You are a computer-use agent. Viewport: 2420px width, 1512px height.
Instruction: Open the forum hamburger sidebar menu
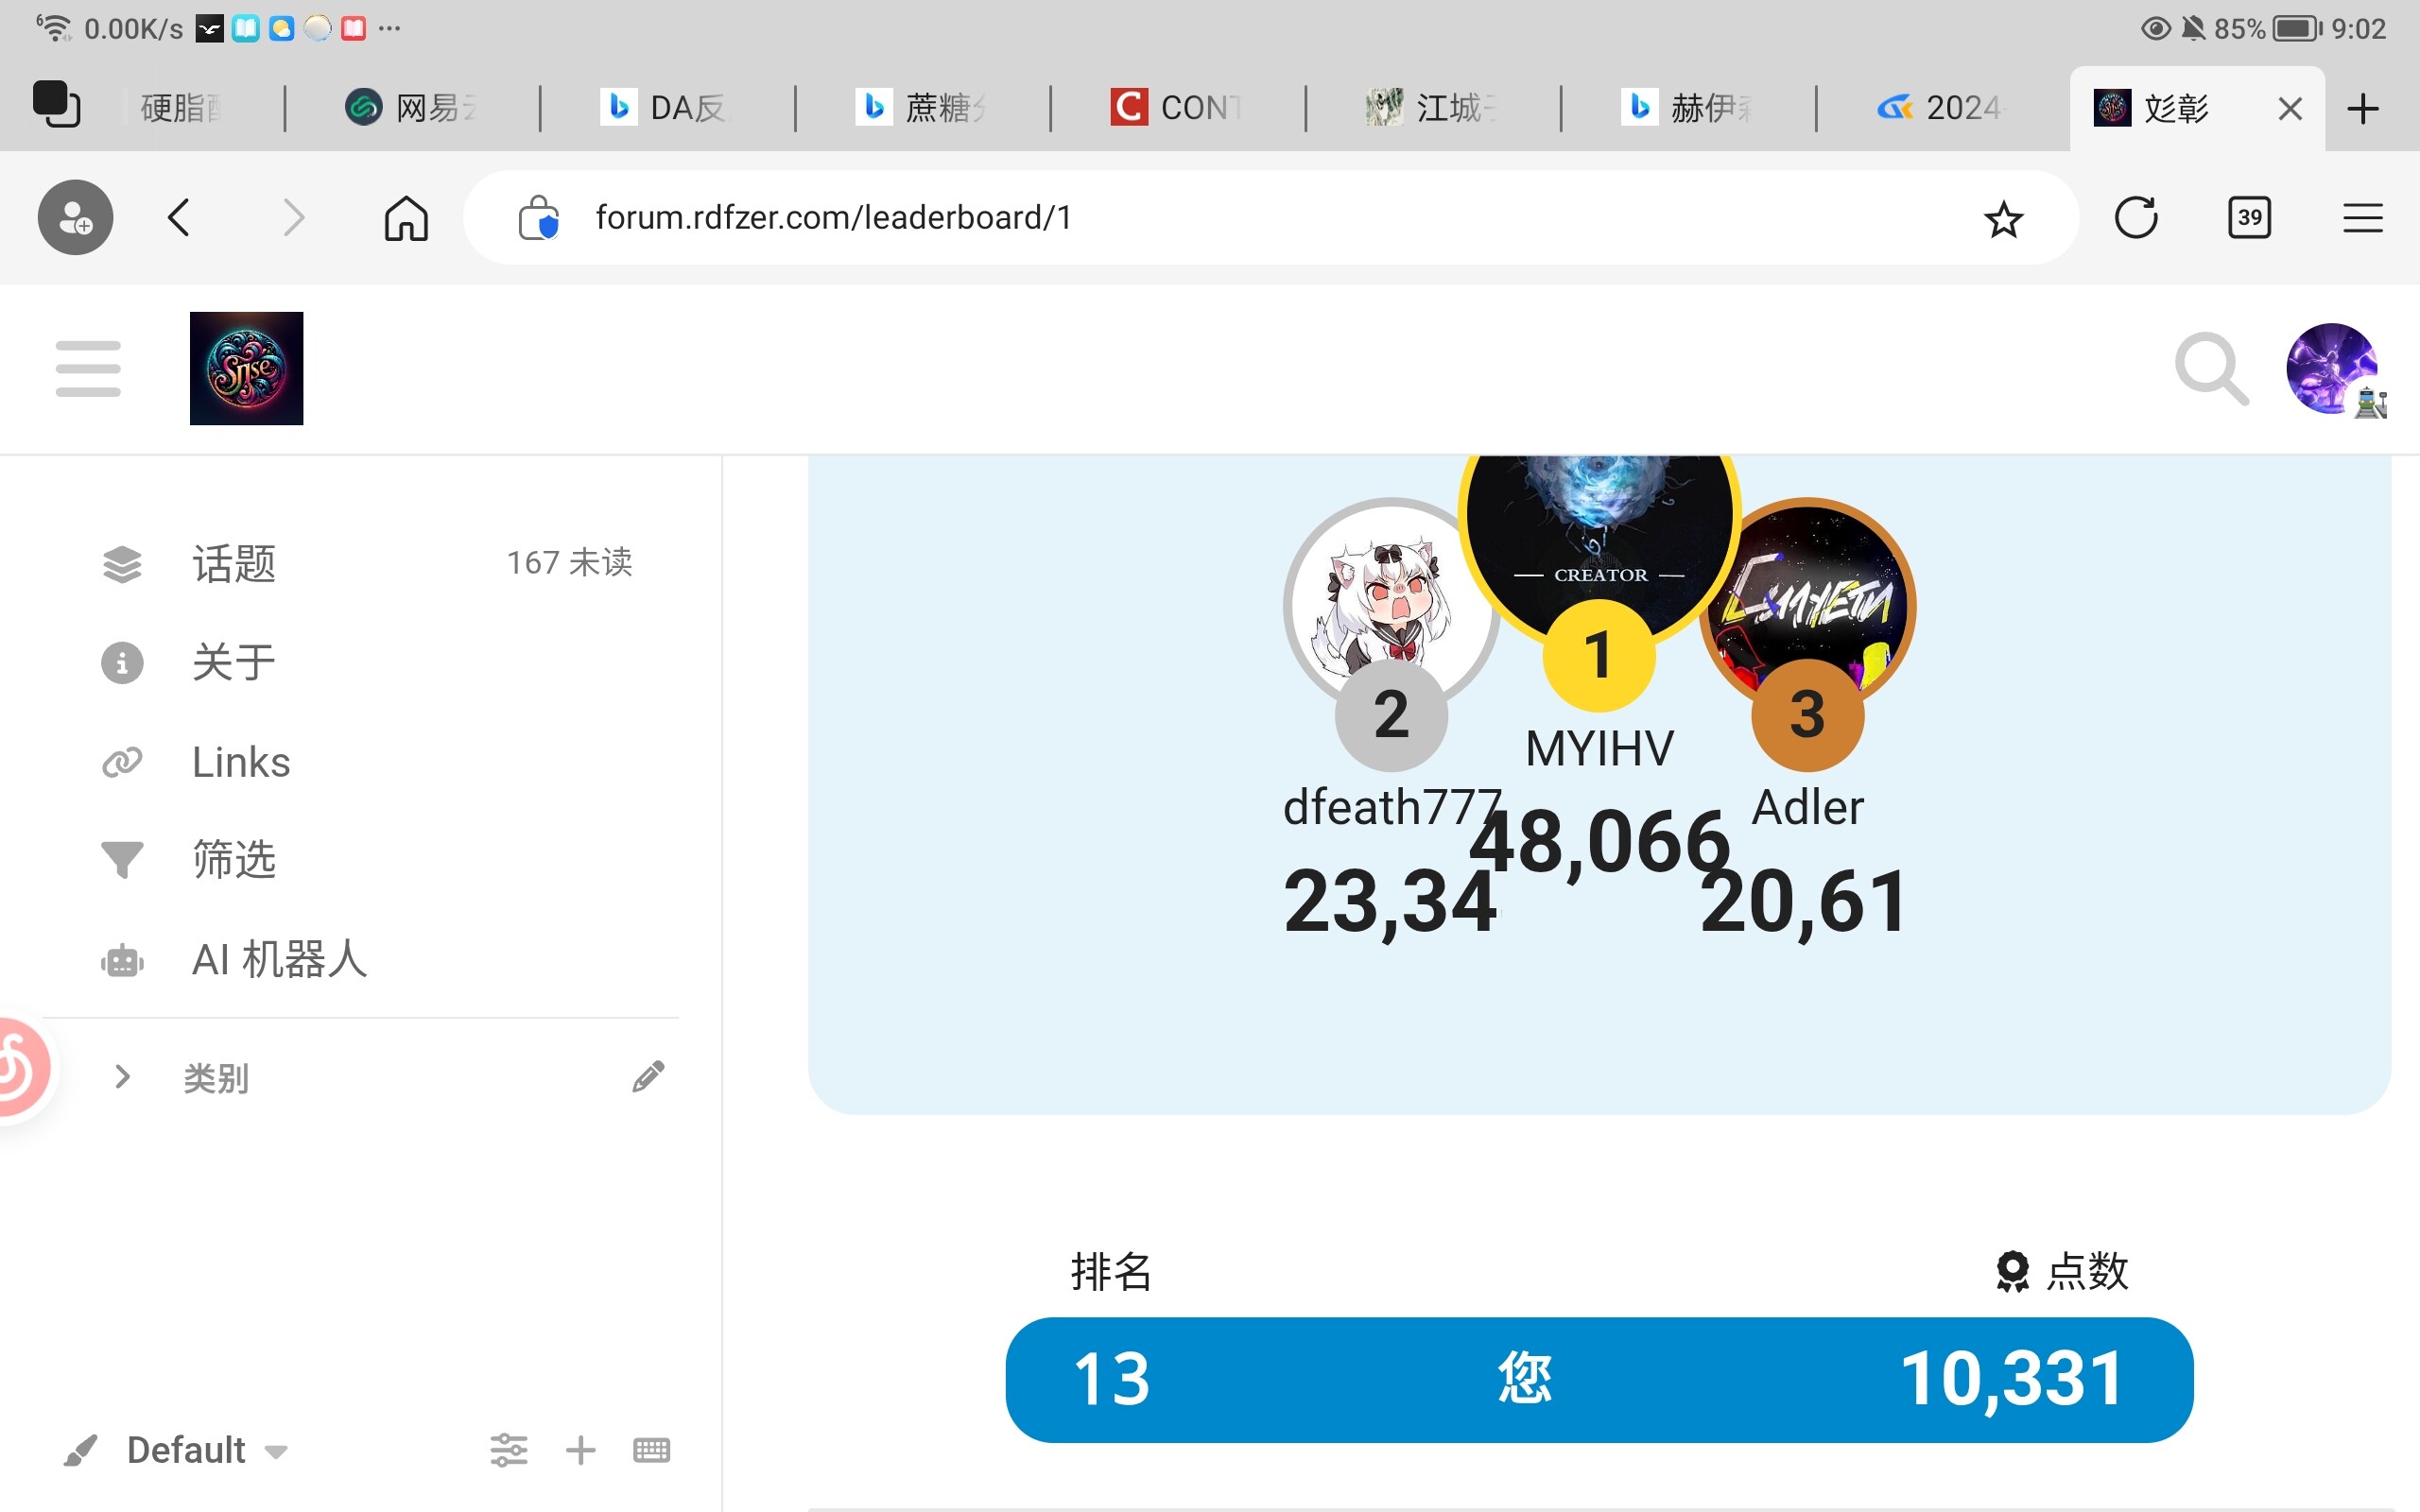click(x=88, y=368)
